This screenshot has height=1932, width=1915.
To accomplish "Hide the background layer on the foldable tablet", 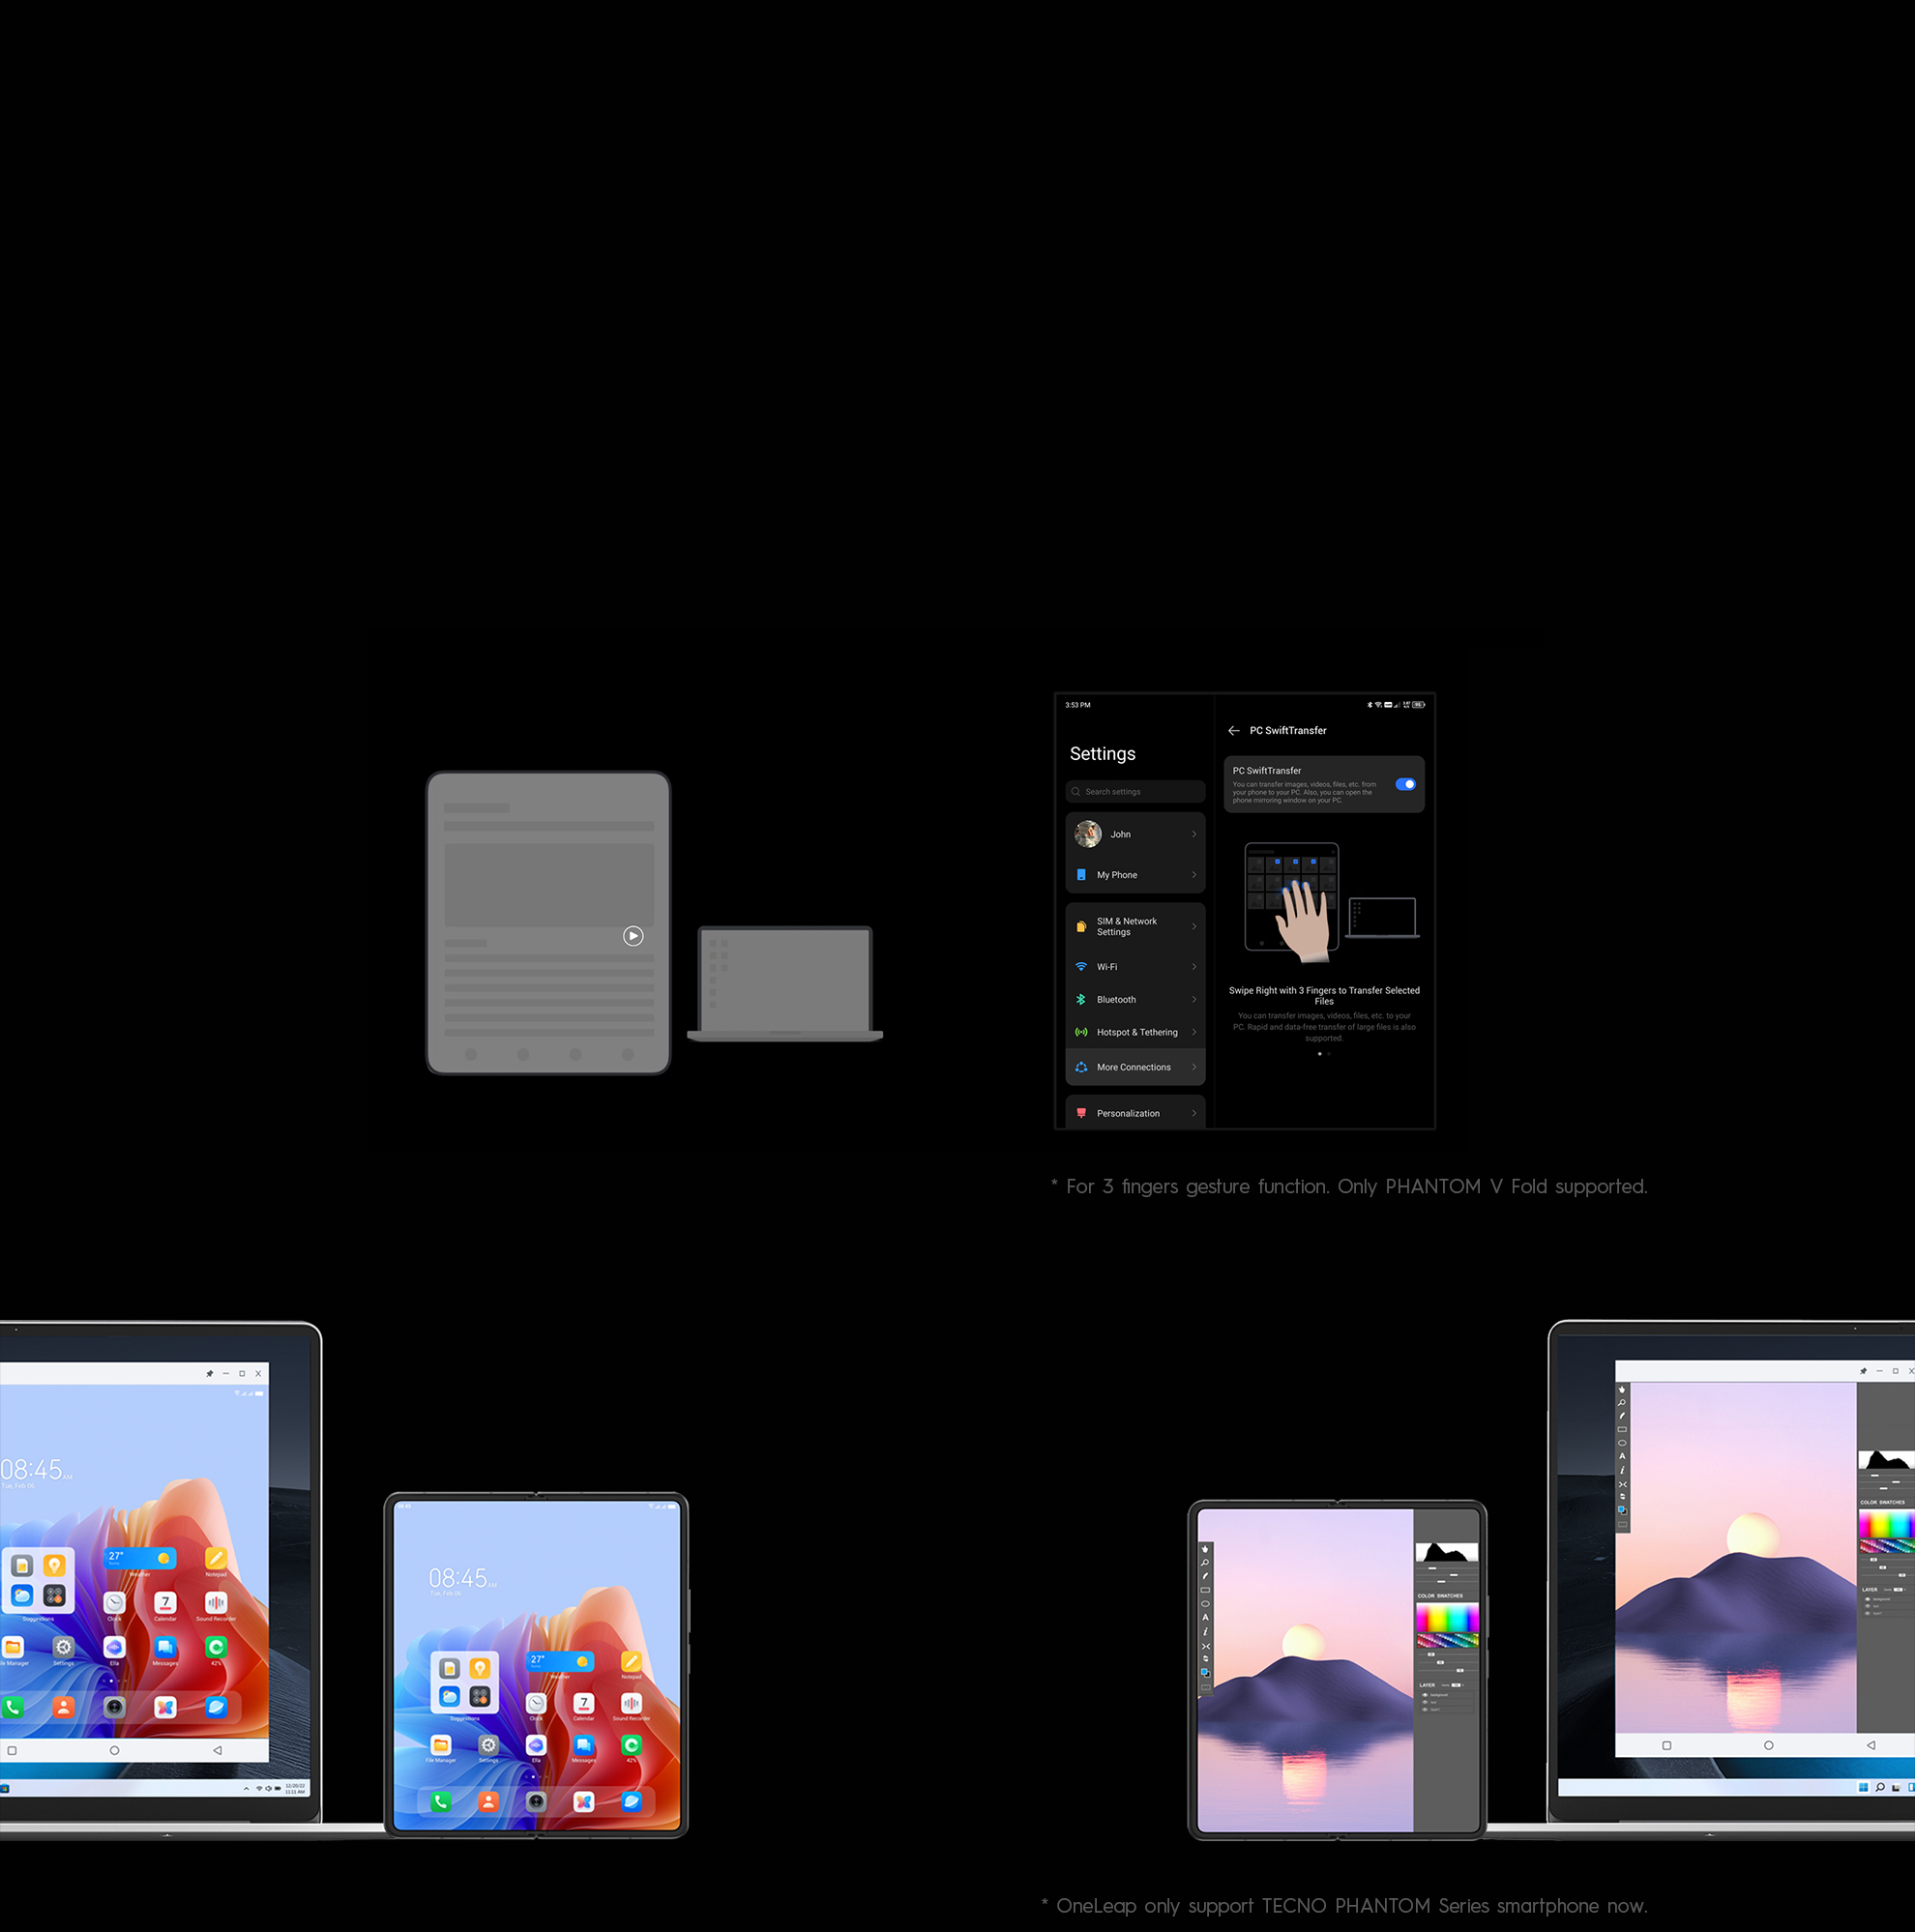I will pyautogui.click(x=1425, y=1695).
